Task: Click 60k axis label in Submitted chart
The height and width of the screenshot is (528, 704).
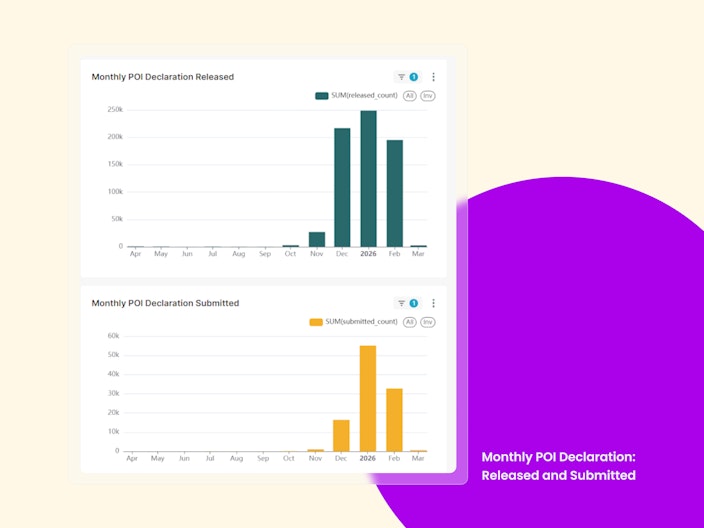Action: 114,336
